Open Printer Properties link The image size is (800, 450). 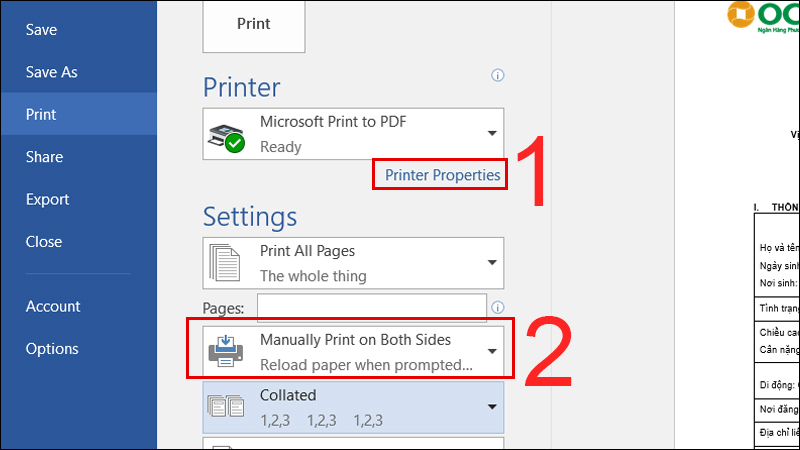442,175
